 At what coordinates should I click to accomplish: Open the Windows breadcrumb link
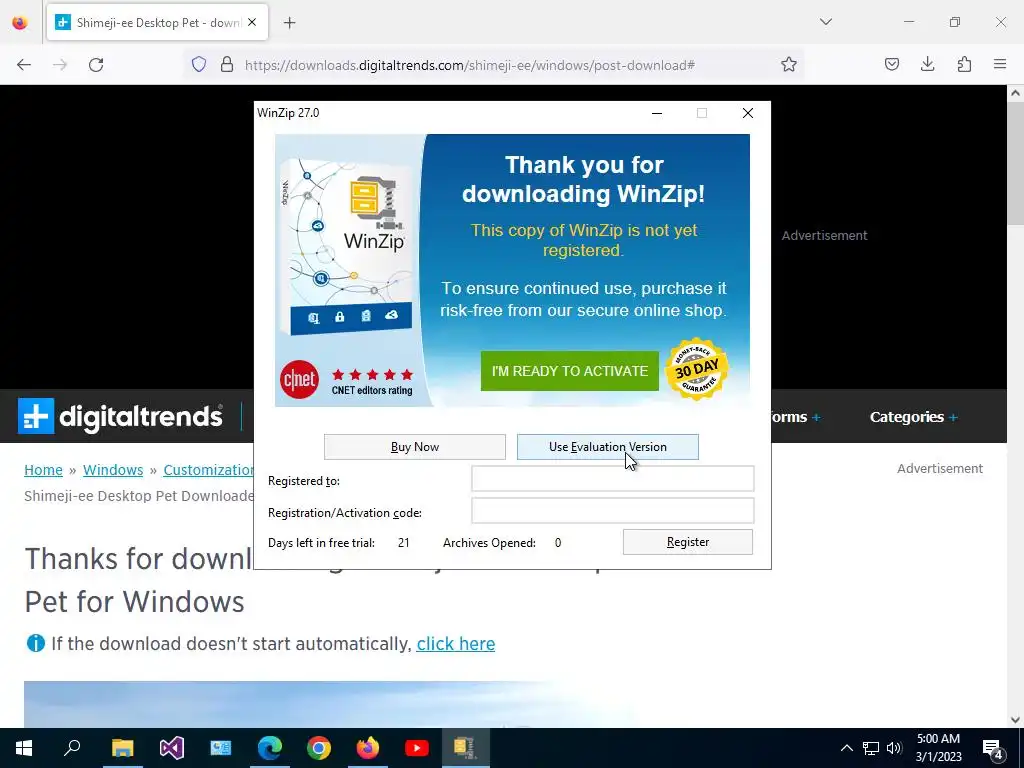coord(113,470)
